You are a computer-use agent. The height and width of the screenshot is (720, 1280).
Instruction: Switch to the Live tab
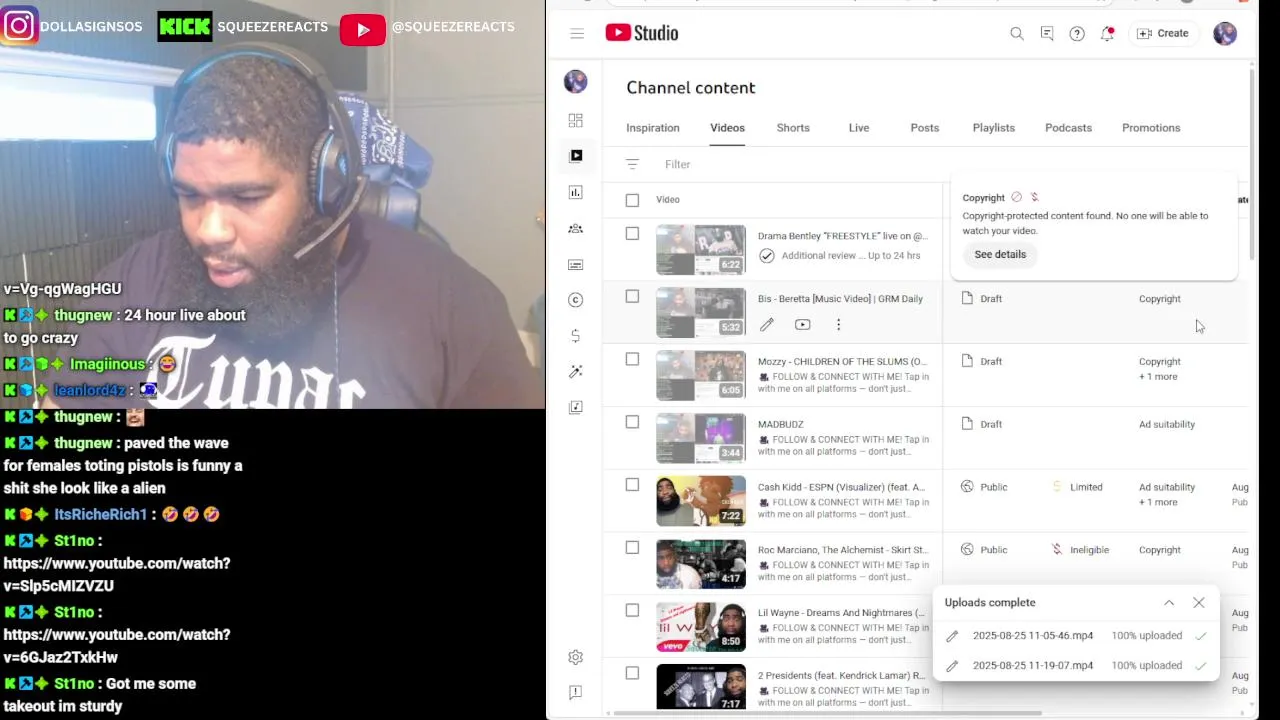coord(859,128)
